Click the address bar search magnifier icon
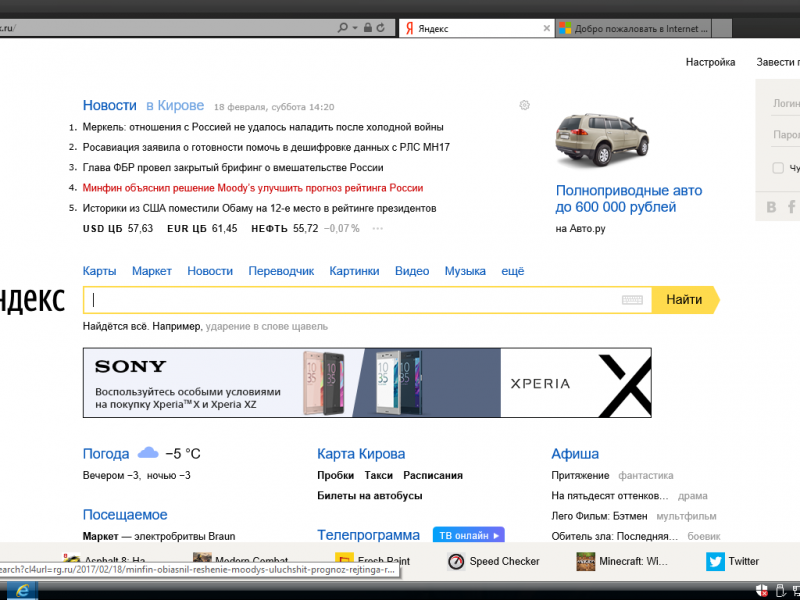The width and height of the screenshot is (800, 600). tap(342, 28)
